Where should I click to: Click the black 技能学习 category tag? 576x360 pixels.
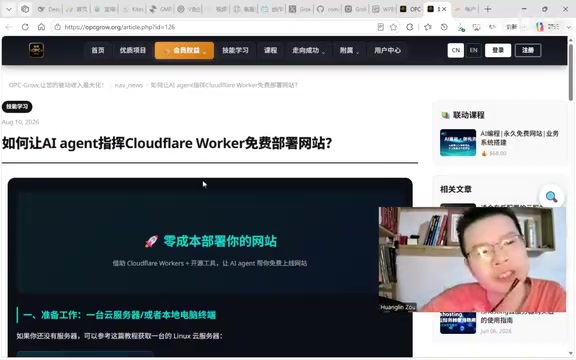17,107
